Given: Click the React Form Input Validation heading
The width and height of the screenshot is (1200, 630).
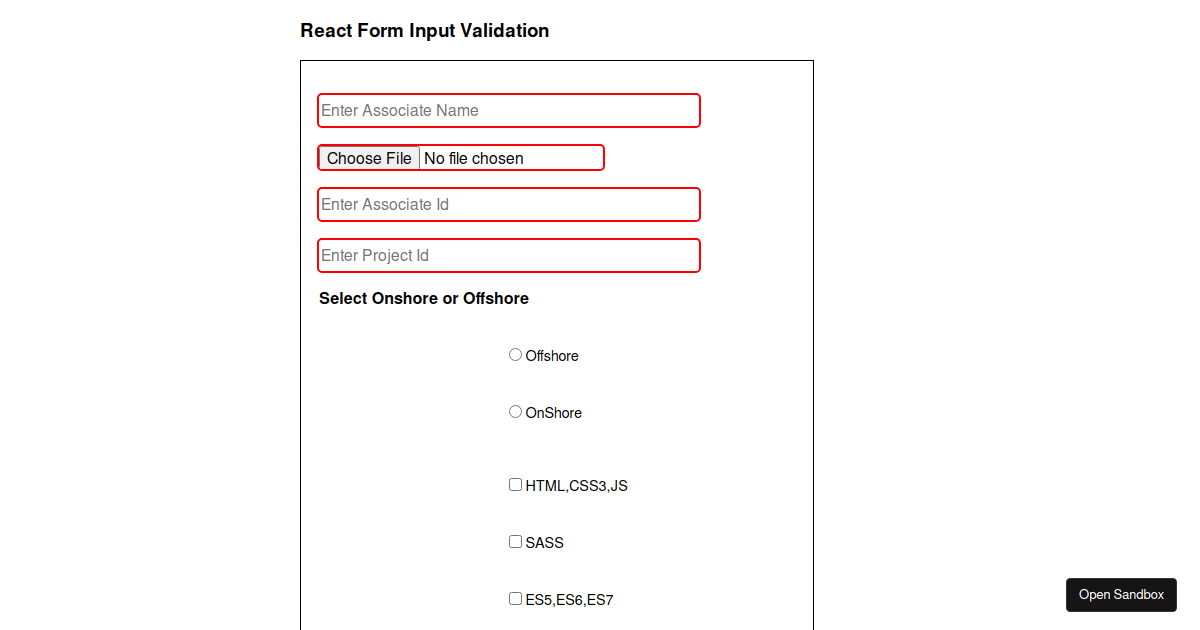Looking at the screenshot, I should pyautogui.click(x=424, y=30).
